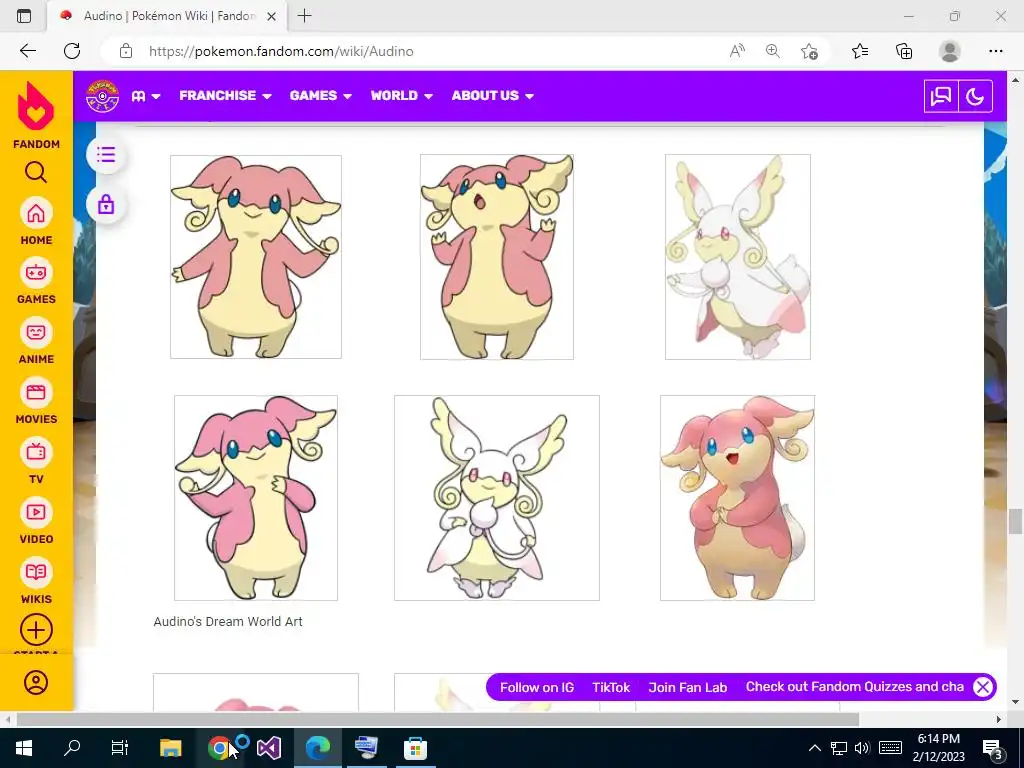
Task: Click the Pokémon Wiki logo
Action: click(x=103, y=96)
